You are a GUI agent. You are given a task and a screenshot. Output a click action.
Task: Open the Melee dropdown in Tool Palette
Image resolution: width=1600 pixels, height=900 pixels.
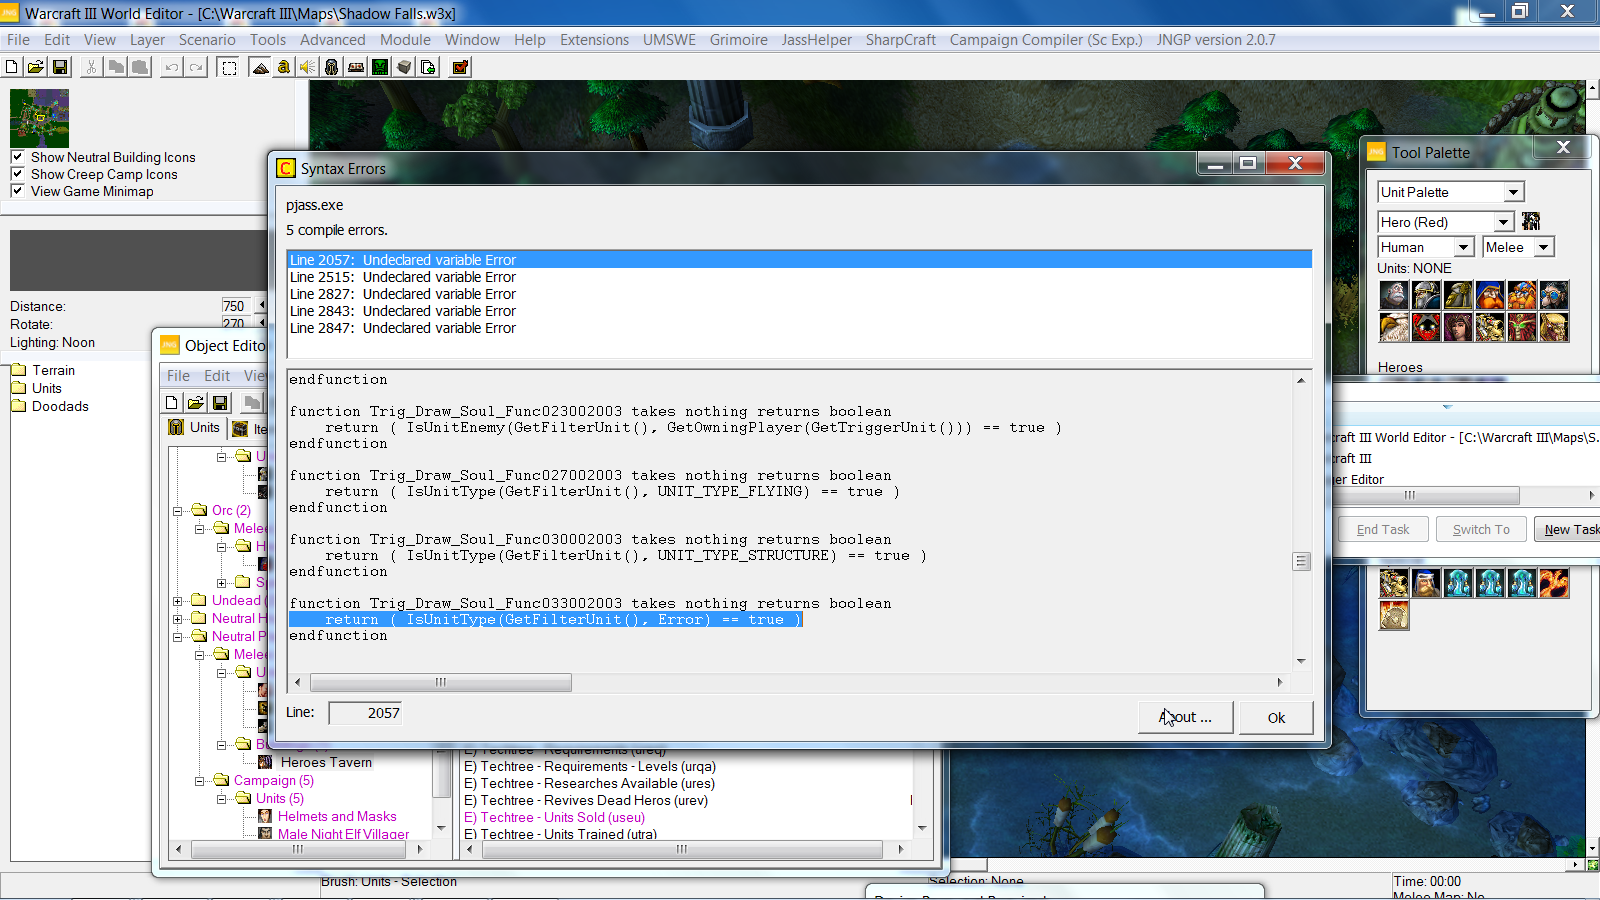(x=1543, y=247)
